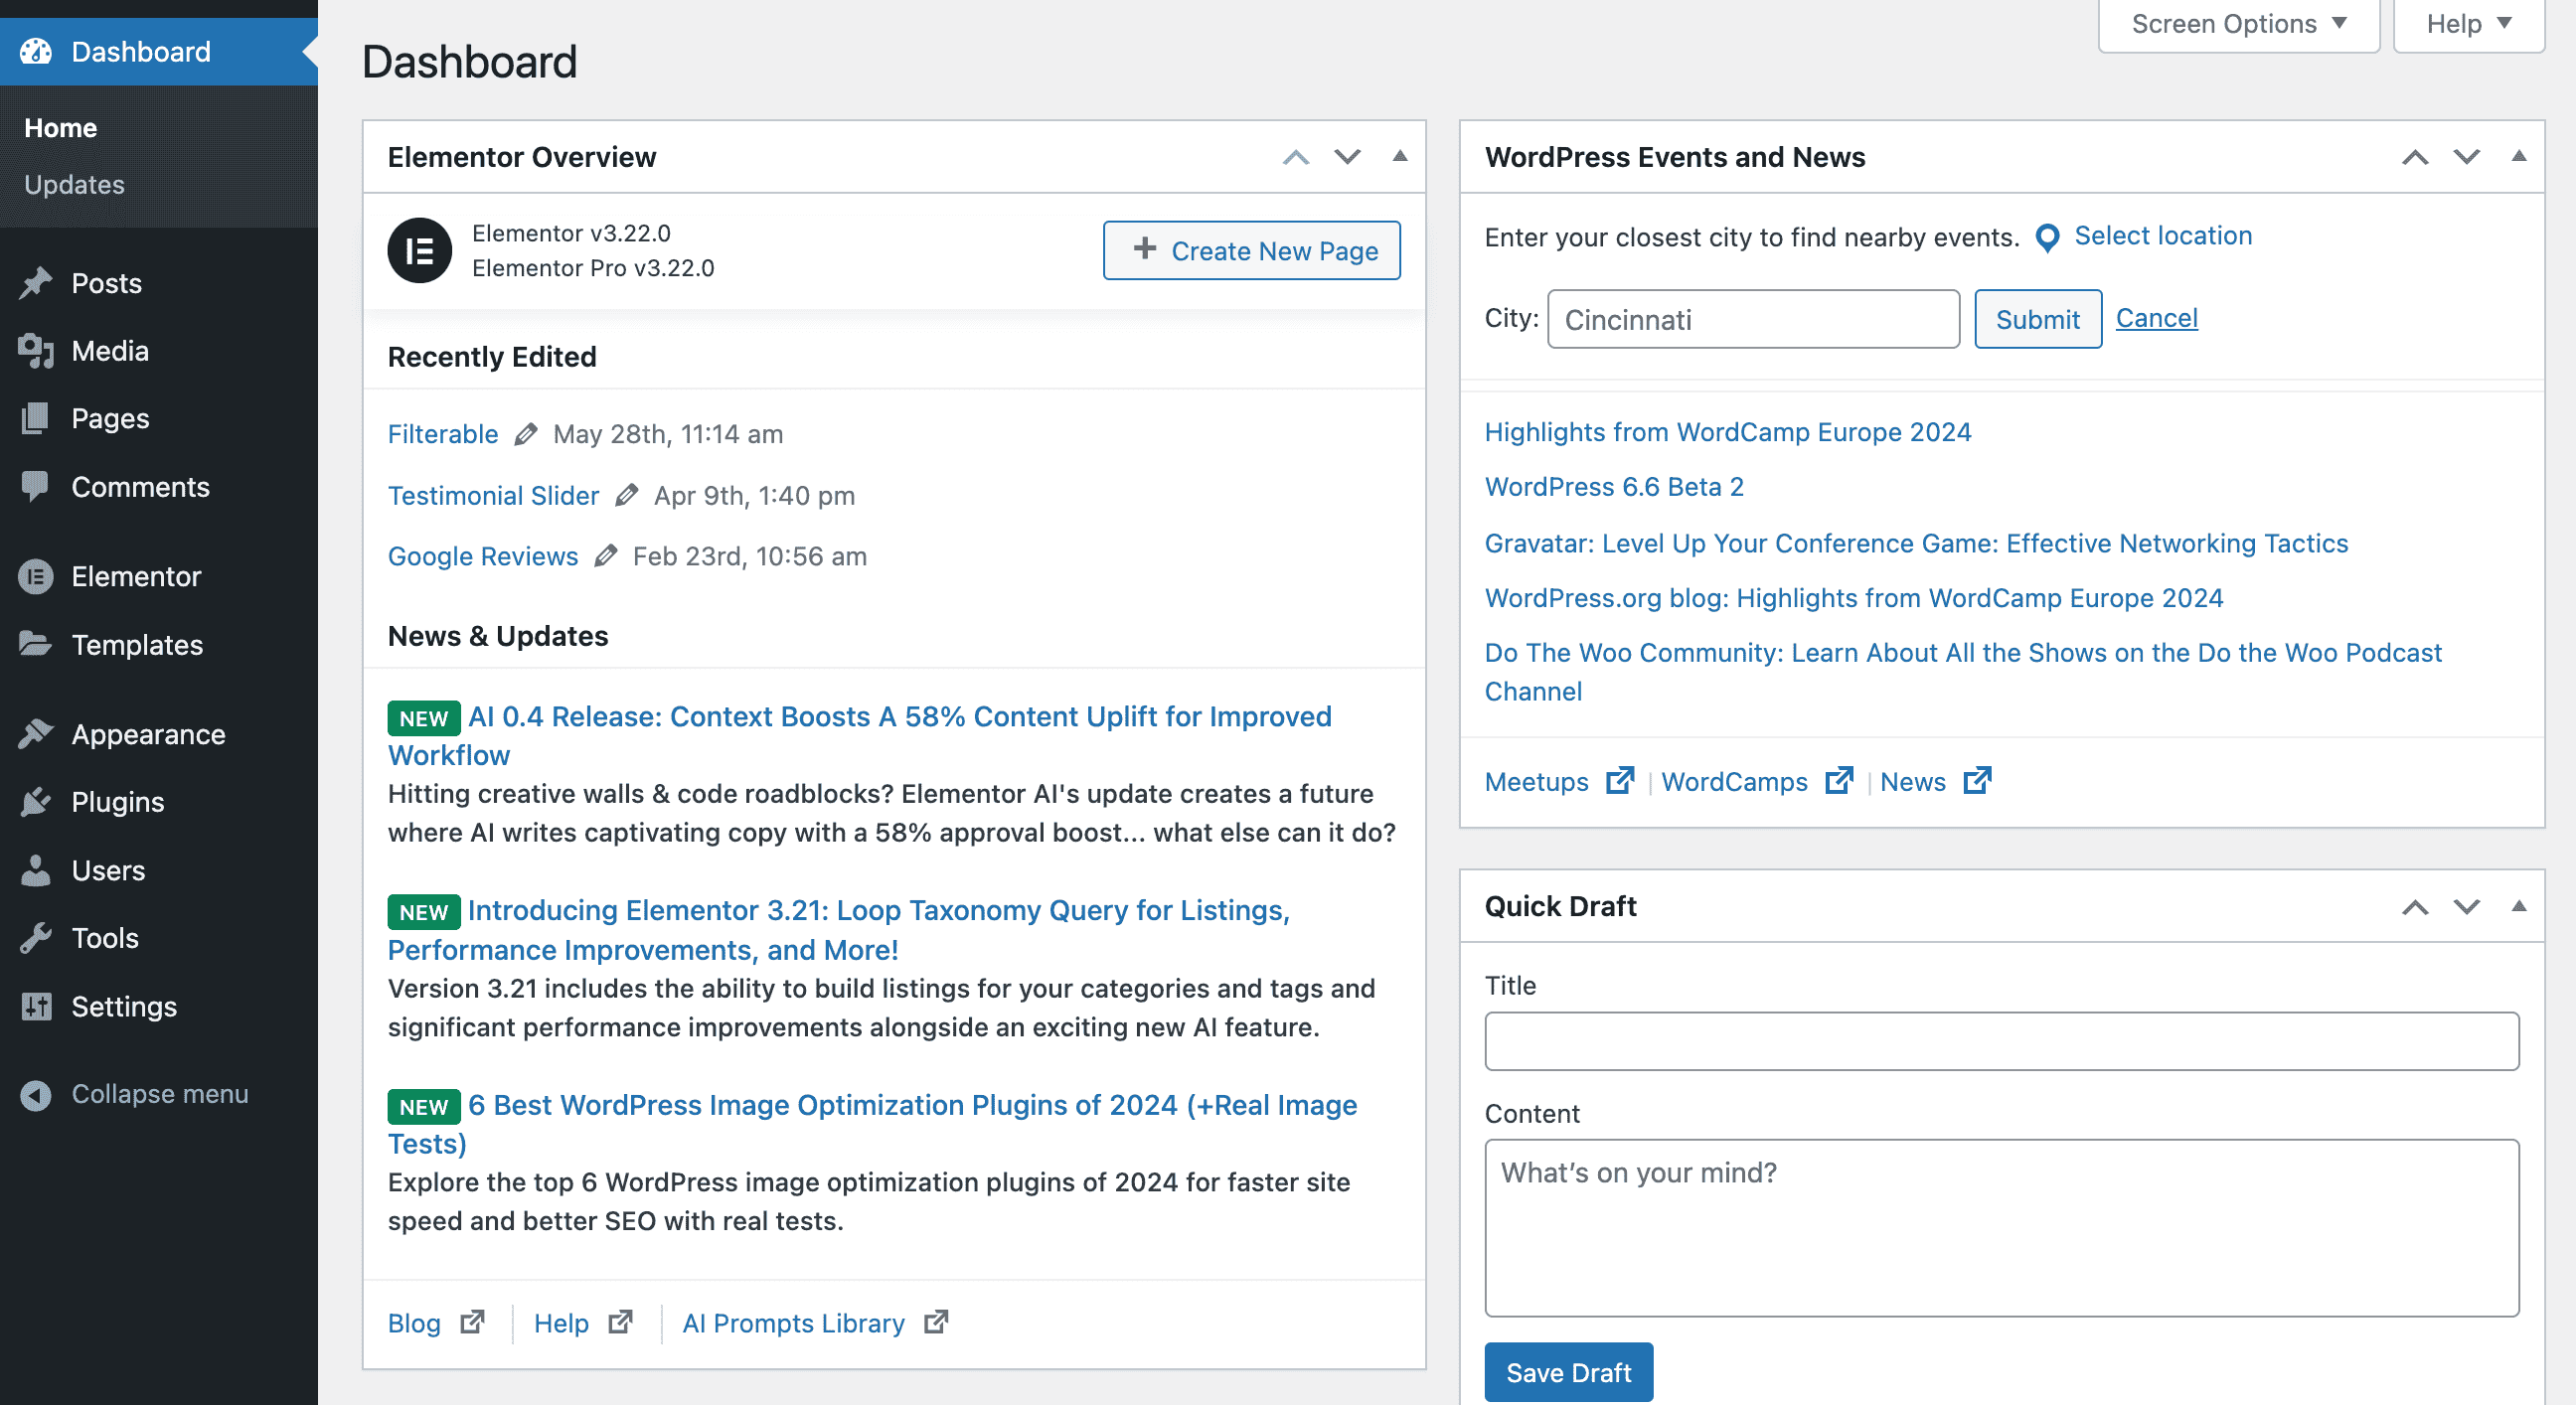Click external link icon beside WordCamps
2576x1405 pixels.
click(1839, 781)
